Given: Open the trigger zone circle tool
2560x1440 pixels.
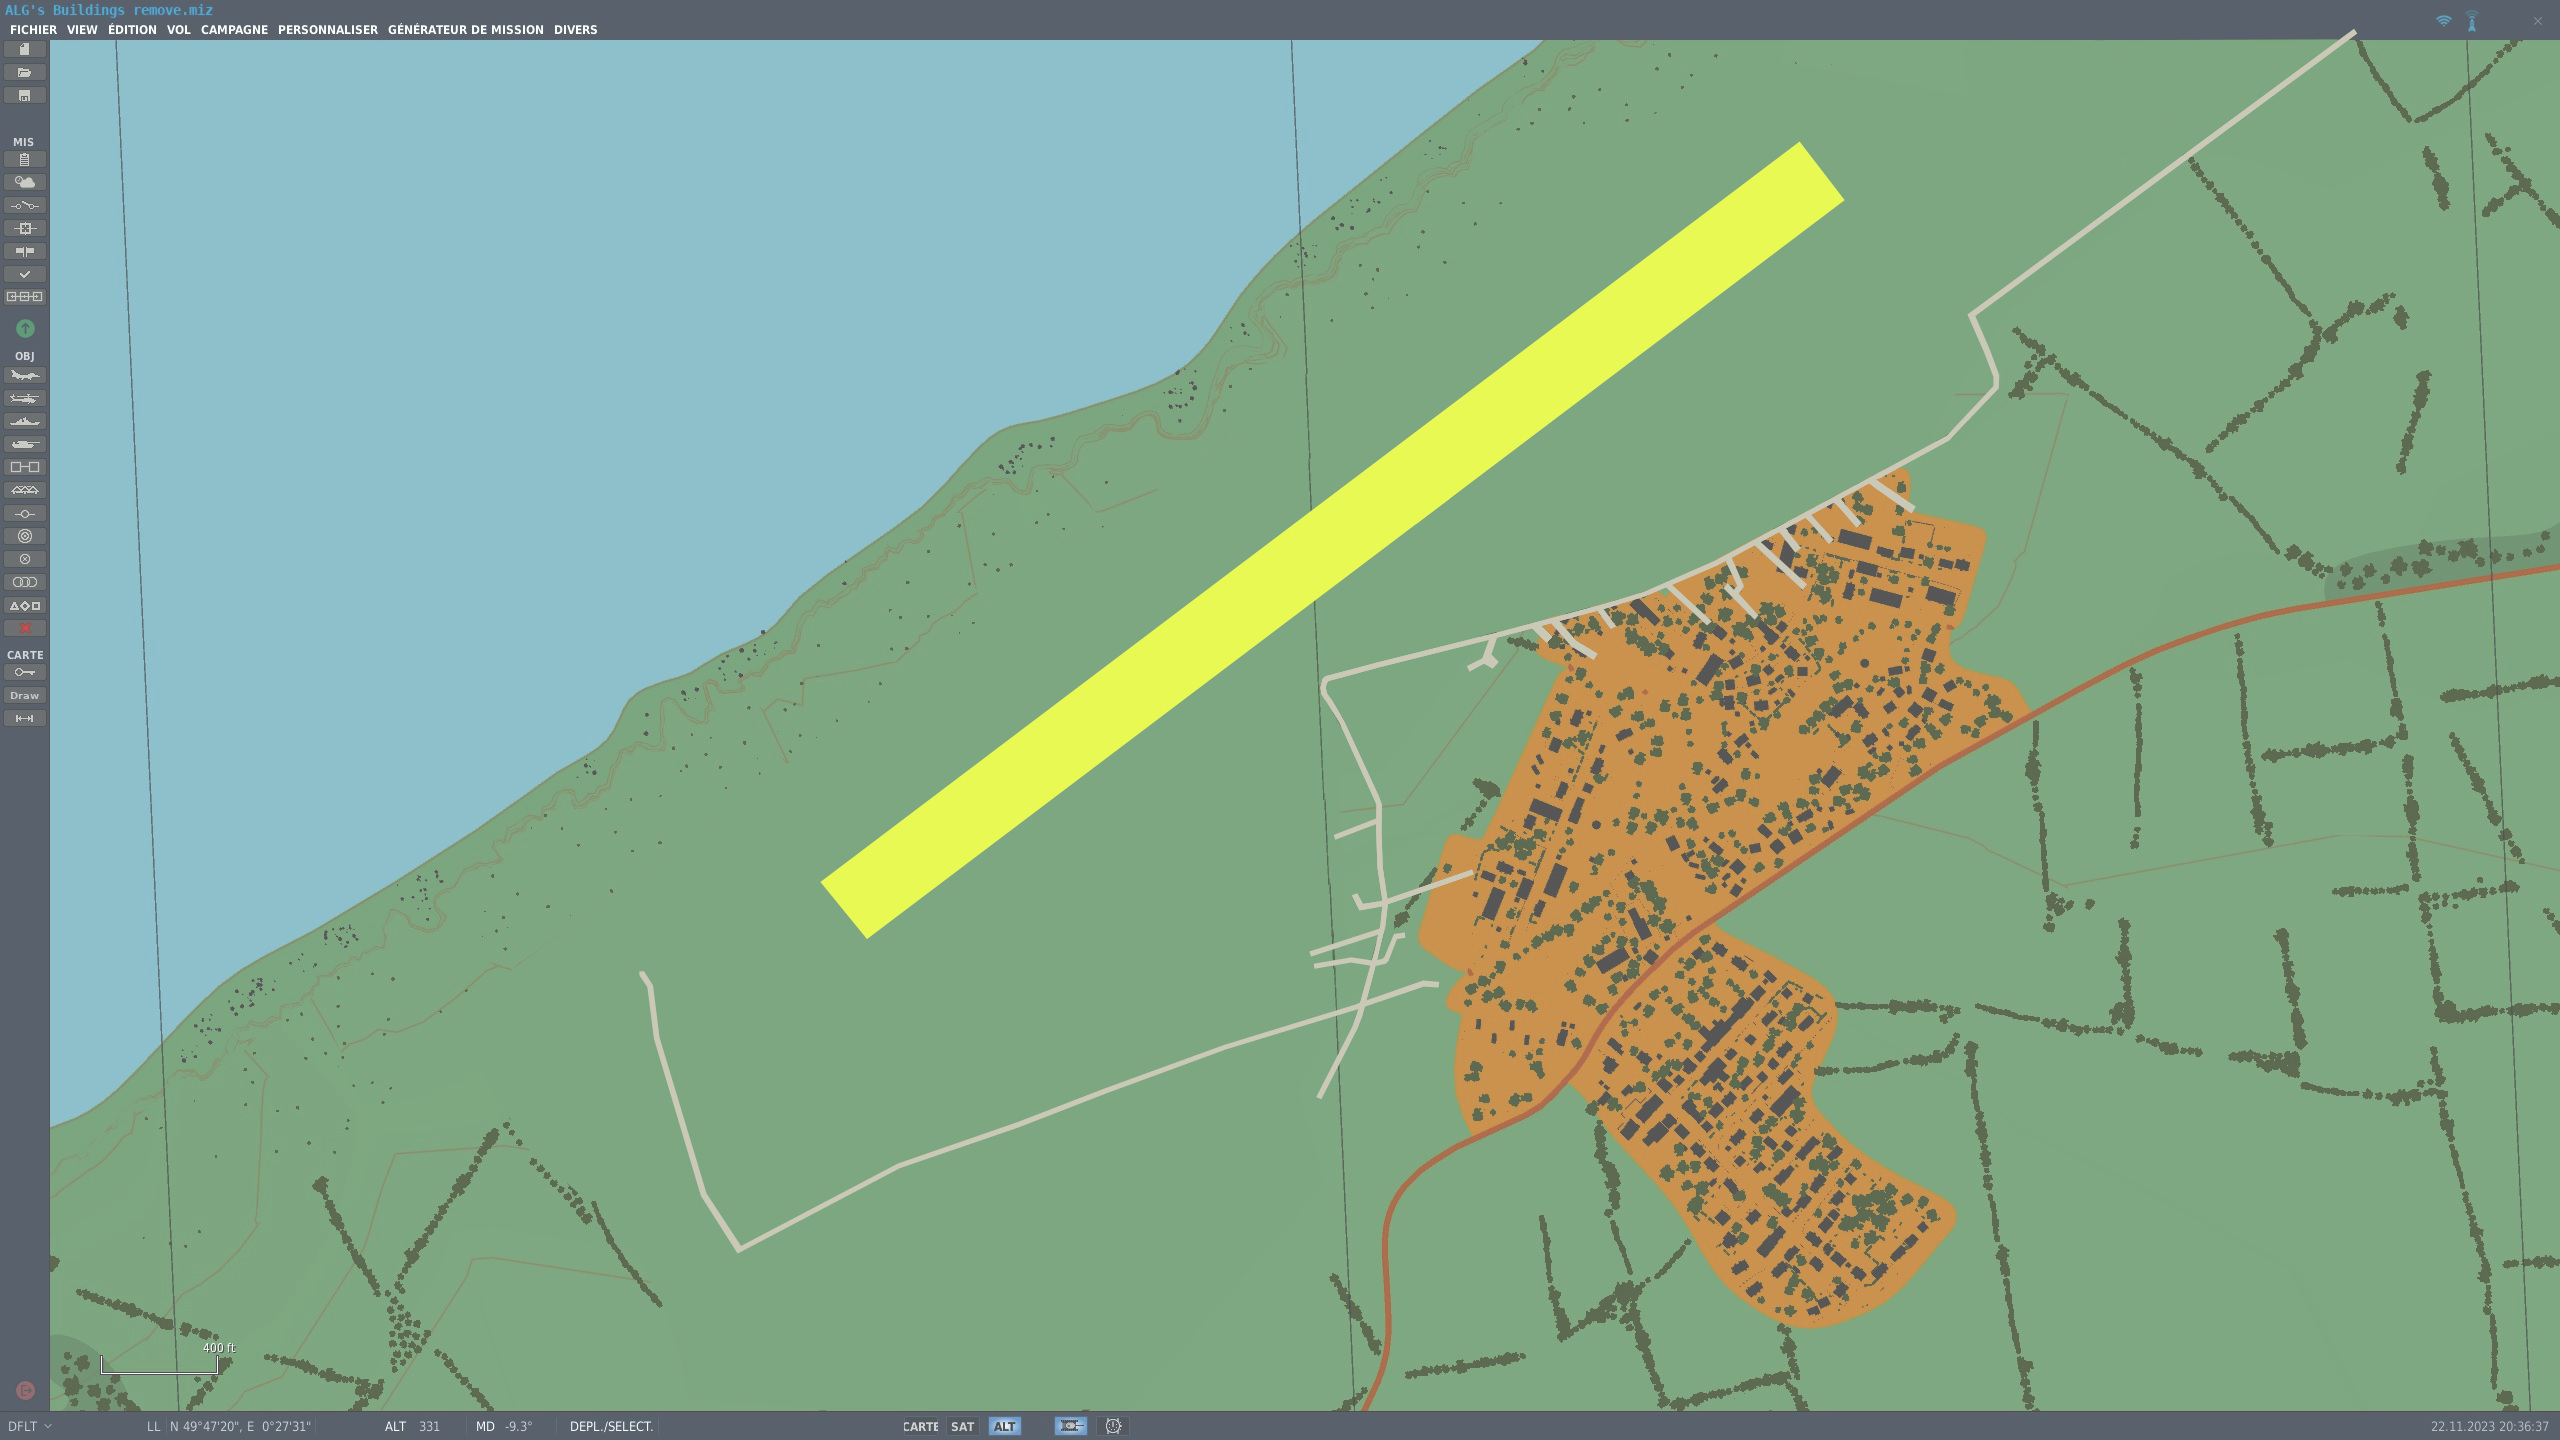Looking at the screenshot, I should 25,537.
